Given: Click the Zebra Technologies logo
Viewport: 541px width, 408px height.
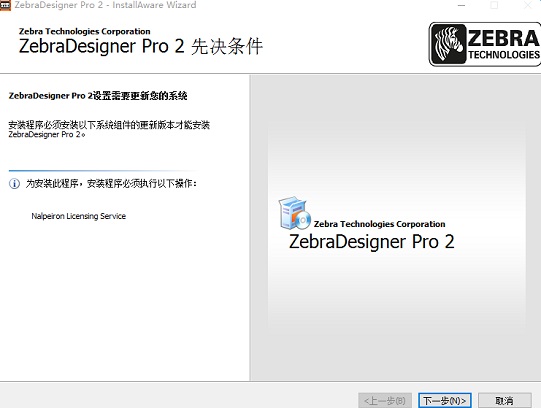Looking at the screenshot, I should pyautogui.click(x=485, y=44).
